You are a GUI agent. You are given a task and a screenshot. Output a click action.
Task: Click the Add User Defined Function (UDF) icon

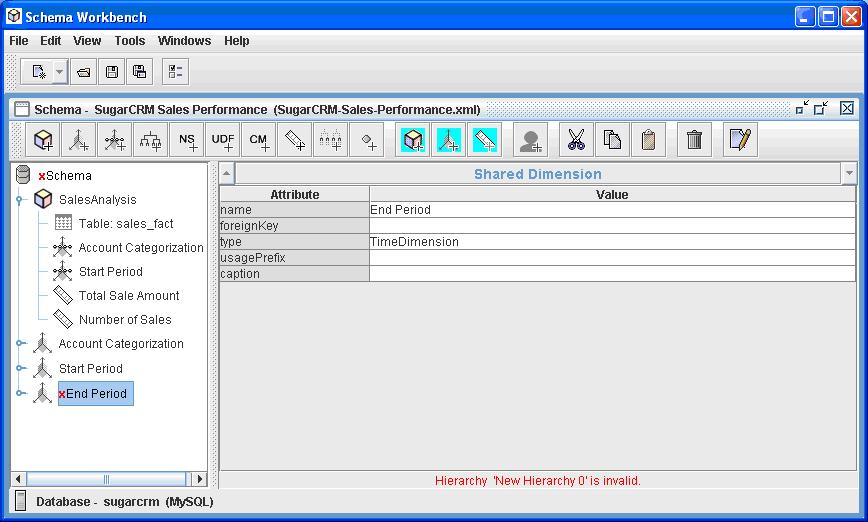click(x=222, y=141)
